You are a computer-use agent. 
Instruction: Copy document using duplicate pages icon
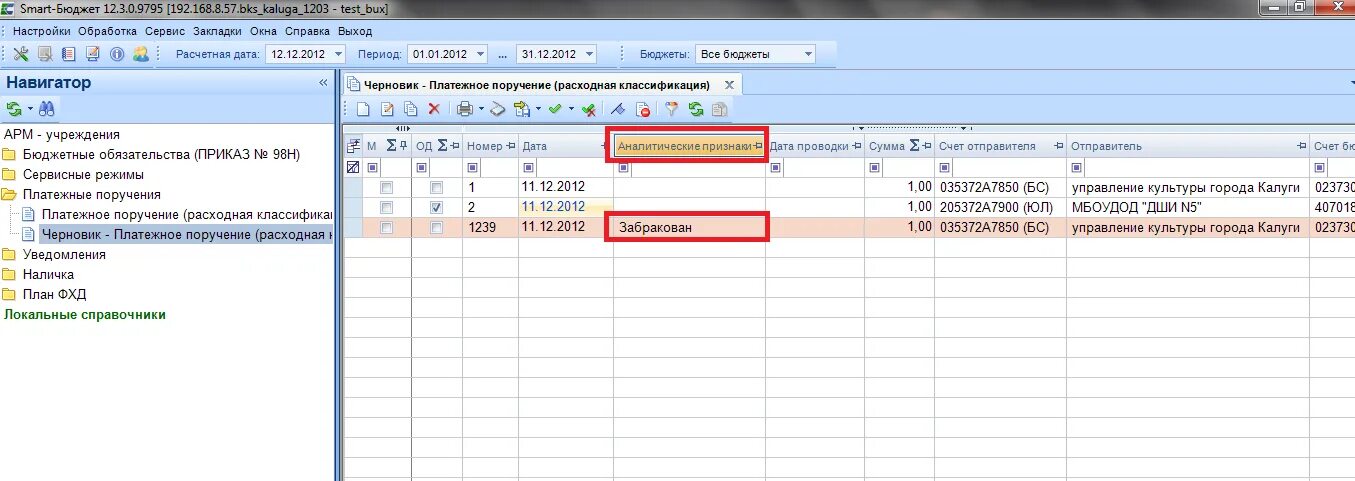point(410,109)
